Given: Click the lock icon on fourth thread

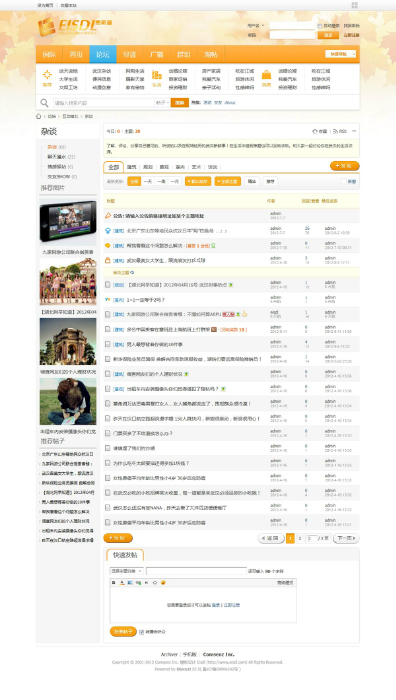Looking at the screenshot, I should 108,260.
